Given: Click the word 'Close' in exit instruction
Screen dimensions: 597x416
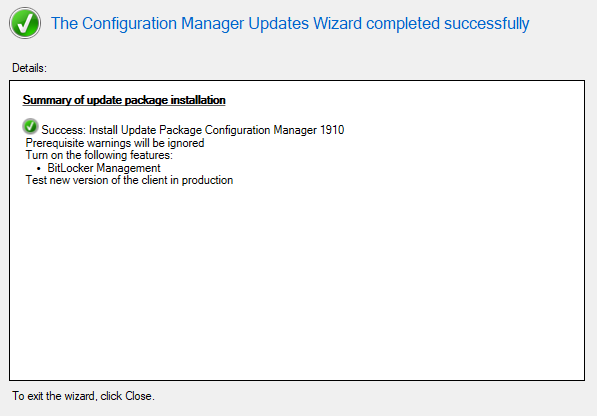Looking at the screenshot, I should [138, 396].
